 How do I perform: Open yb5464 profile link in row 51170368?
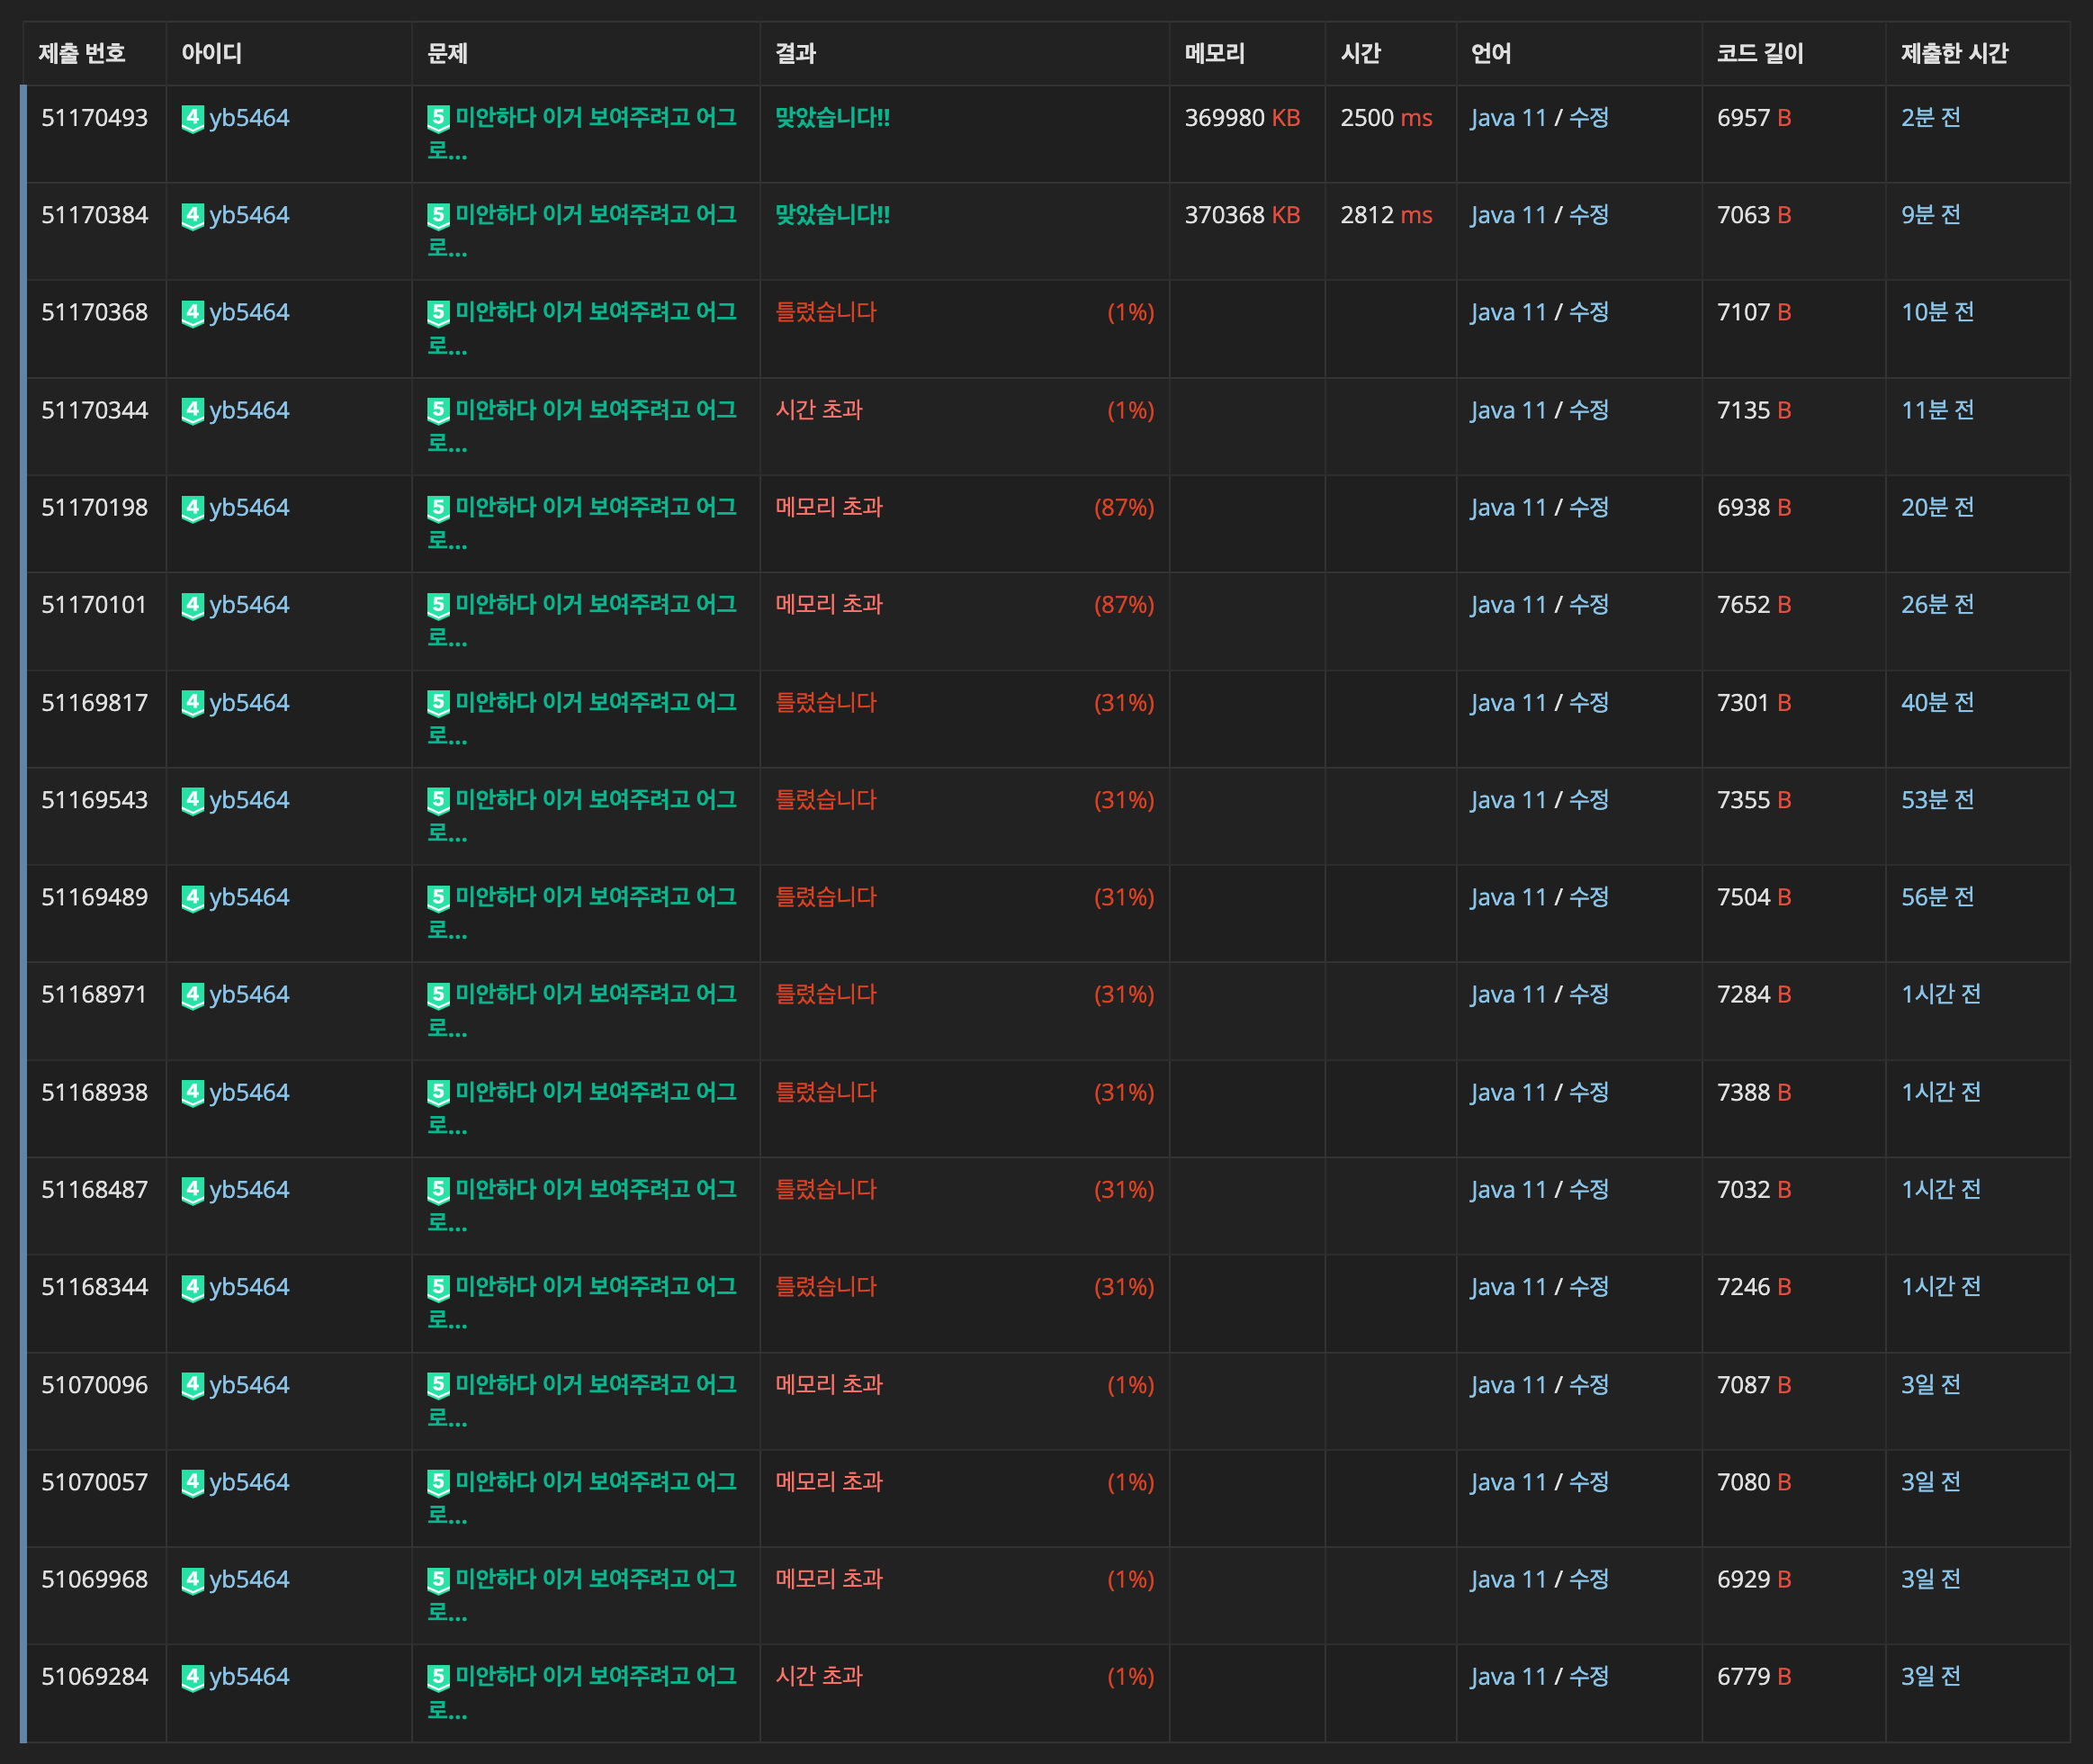tap(249, 313)
